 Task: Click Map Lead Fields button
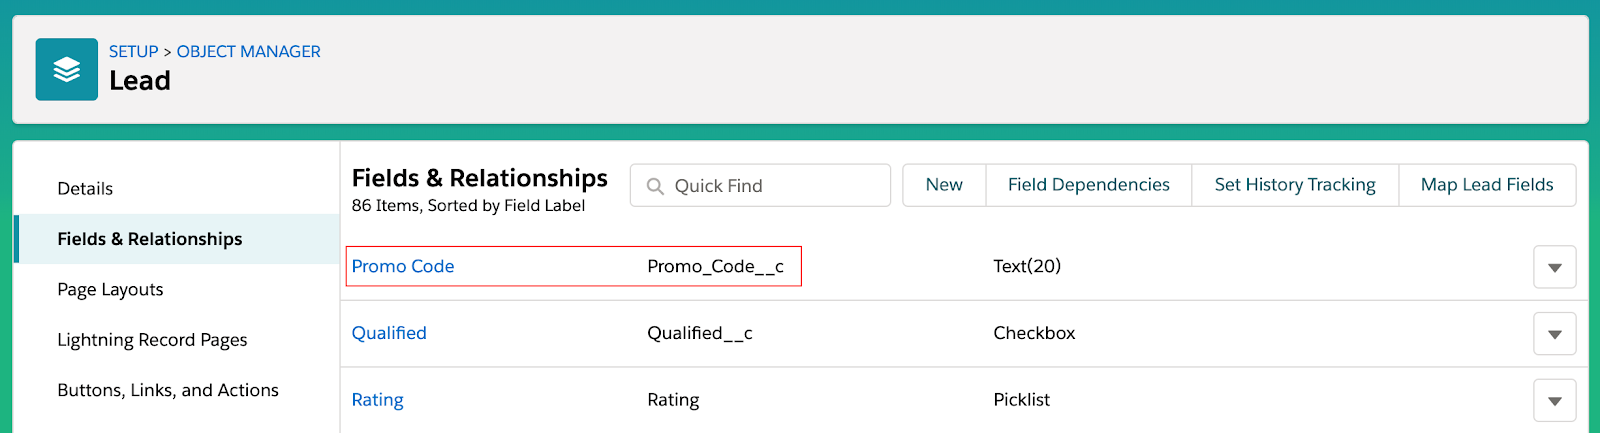1486,185
